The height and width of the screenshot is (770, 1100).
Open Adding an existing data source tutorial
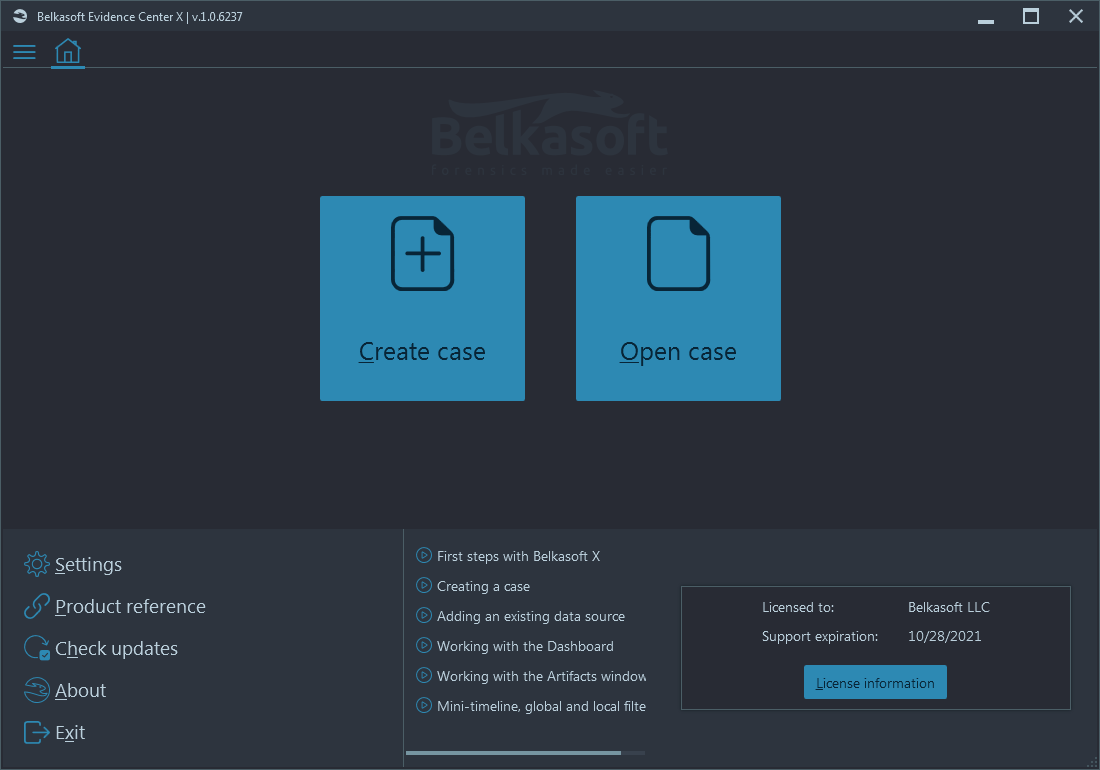pyautogui.click(x=531, y=616)
